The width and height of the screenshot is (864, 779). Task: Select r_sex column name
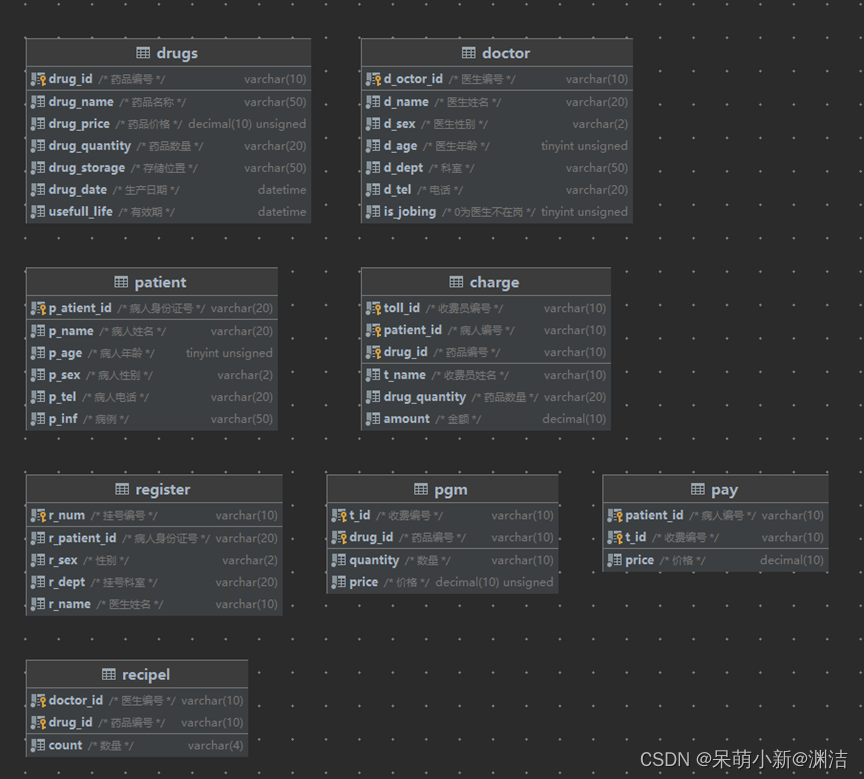(63, 560)
